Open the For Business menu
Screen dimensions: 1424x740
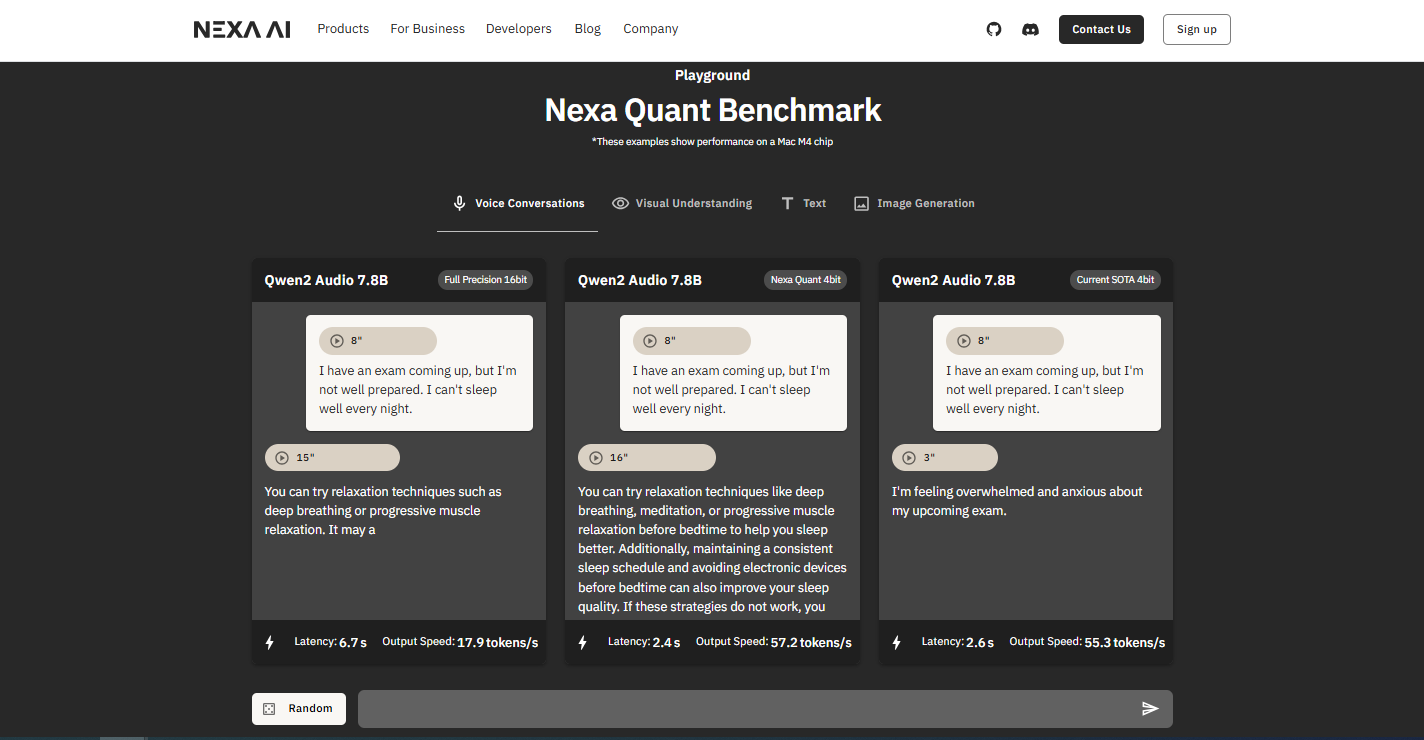(427, 29)
